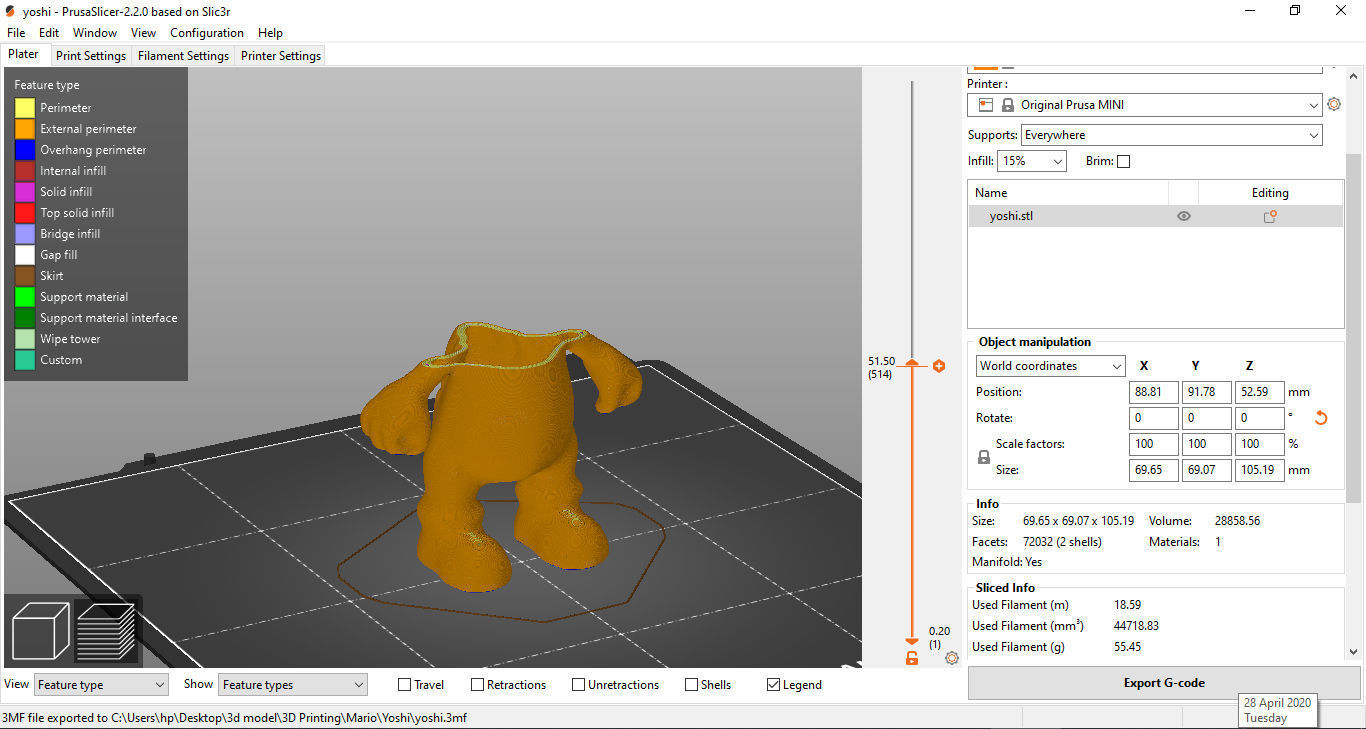Viewport: 1366px width, 729px height.
Task: Click the Size X field 69.65
Action: pos(1154,470)
